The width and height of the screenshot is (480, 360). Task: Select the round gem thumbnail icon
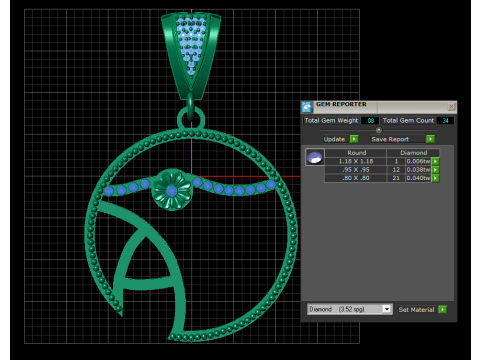click(x=315, y=157)
